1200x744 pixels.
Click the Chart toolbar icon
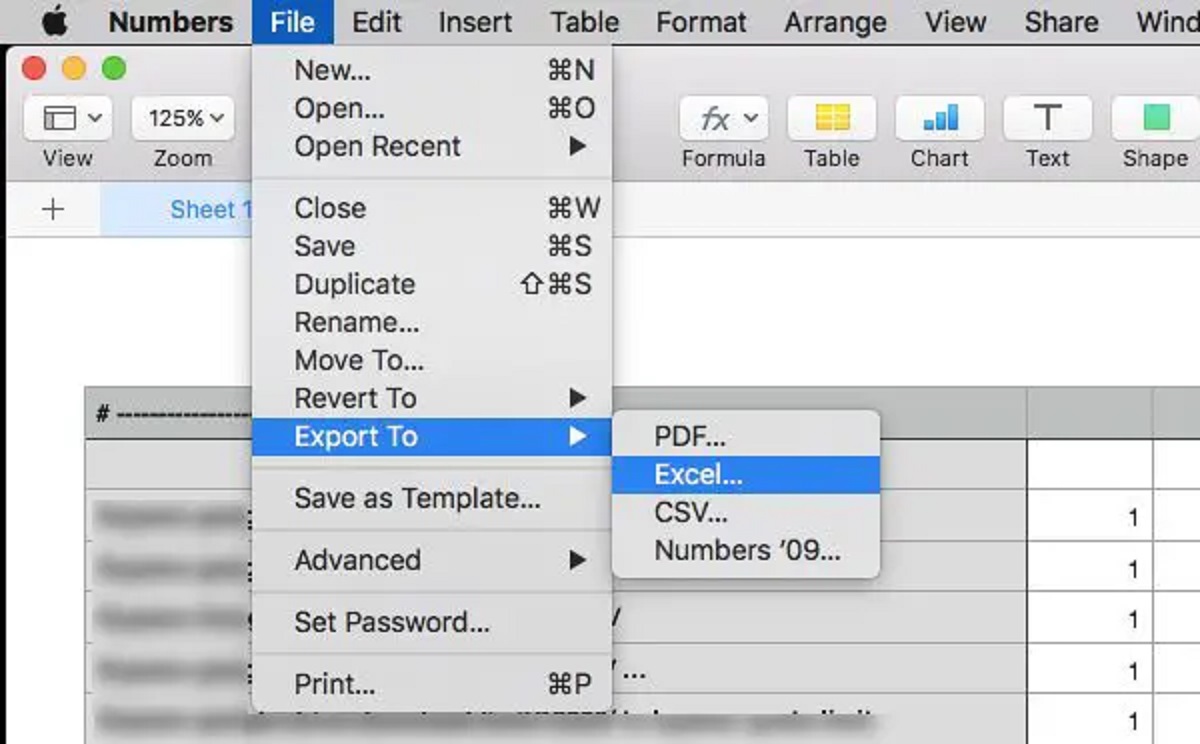pyautogui.click(x=940, y=120)
